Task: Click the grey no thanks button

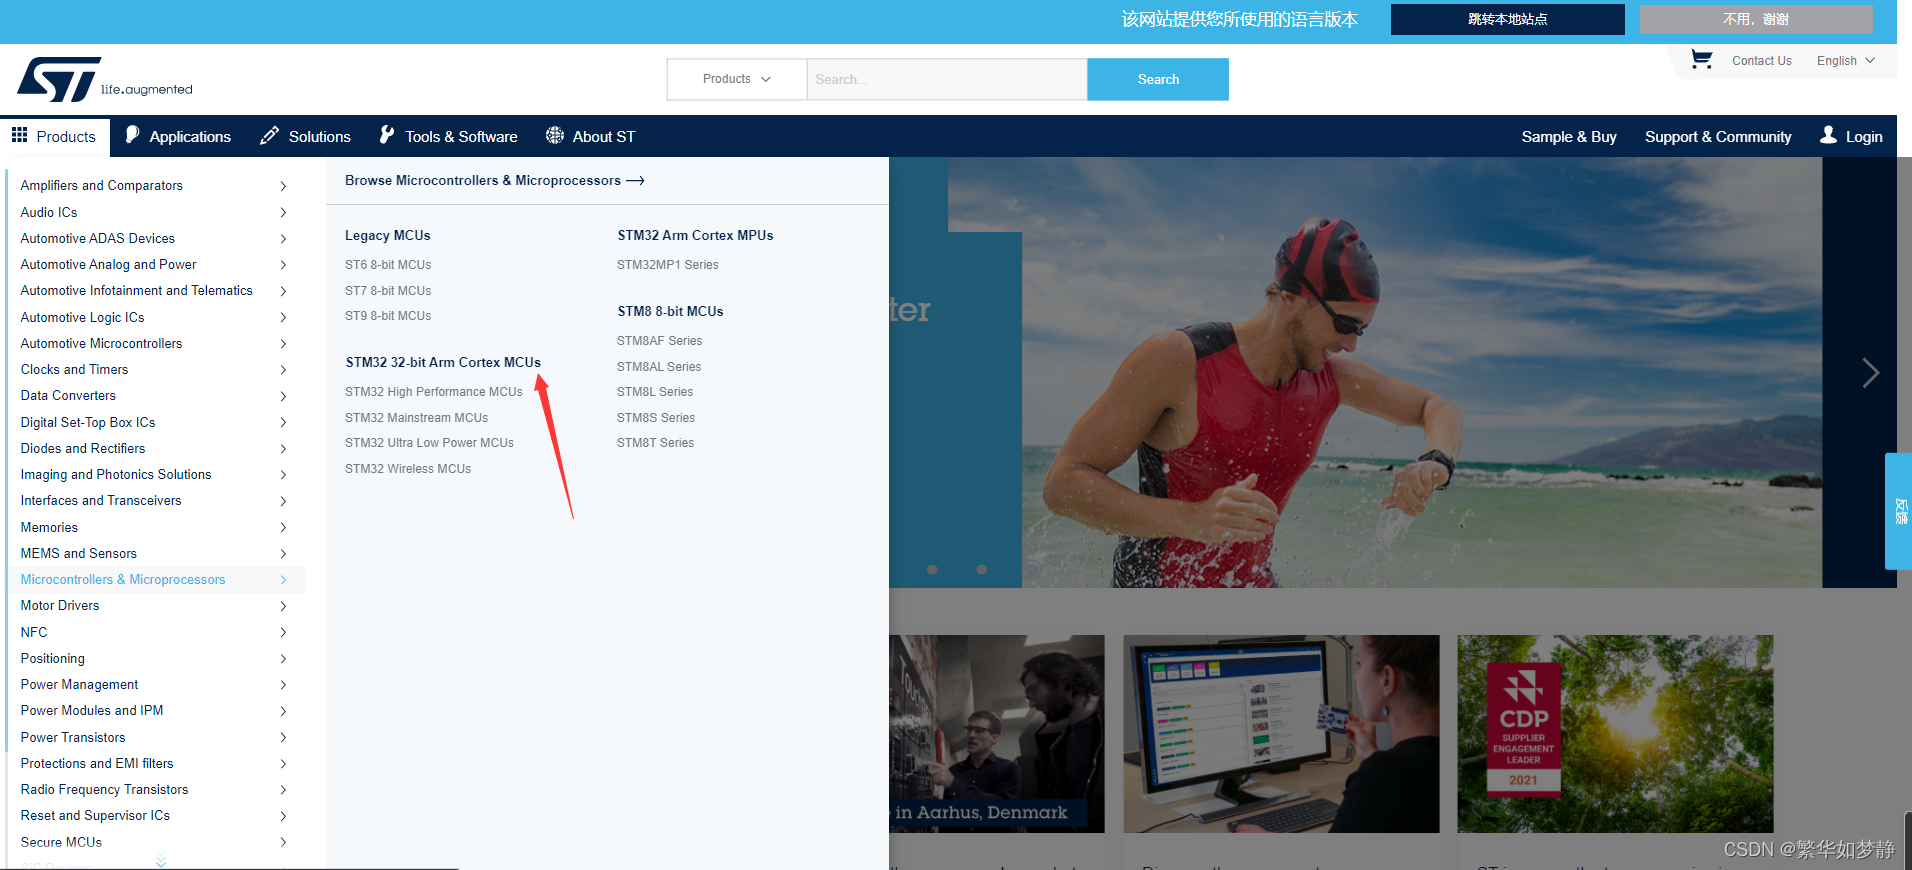Action: [1756, 19]
